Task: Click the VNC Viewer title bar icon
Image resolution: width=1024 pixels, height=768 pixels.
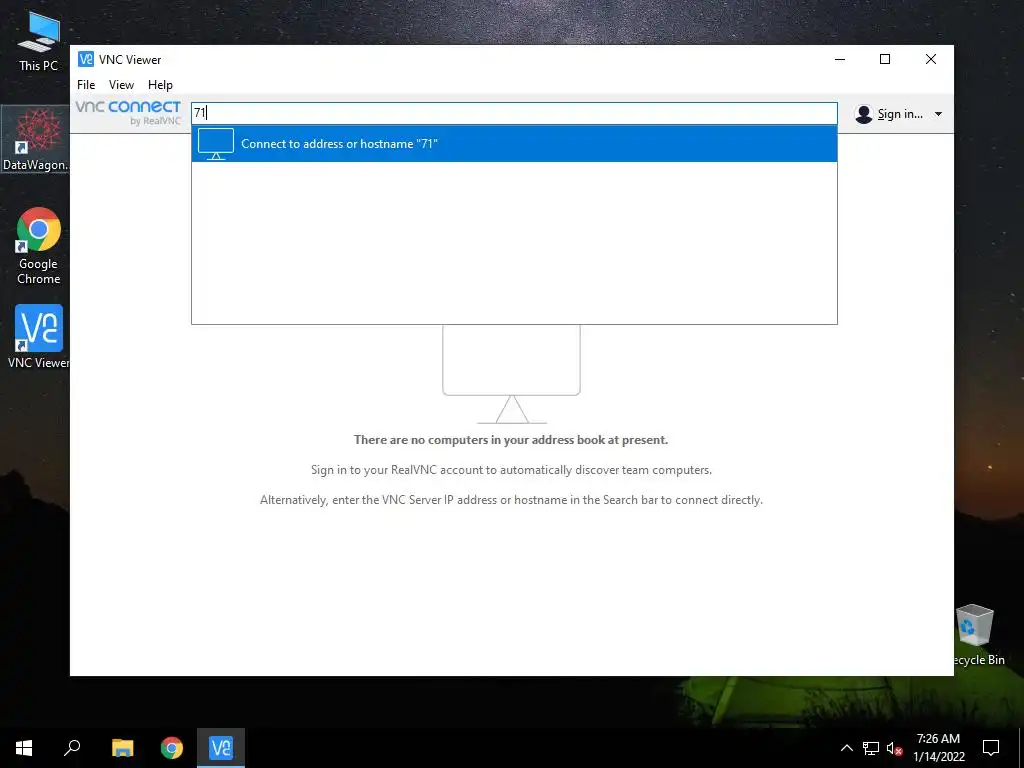Action: (86, 59)
